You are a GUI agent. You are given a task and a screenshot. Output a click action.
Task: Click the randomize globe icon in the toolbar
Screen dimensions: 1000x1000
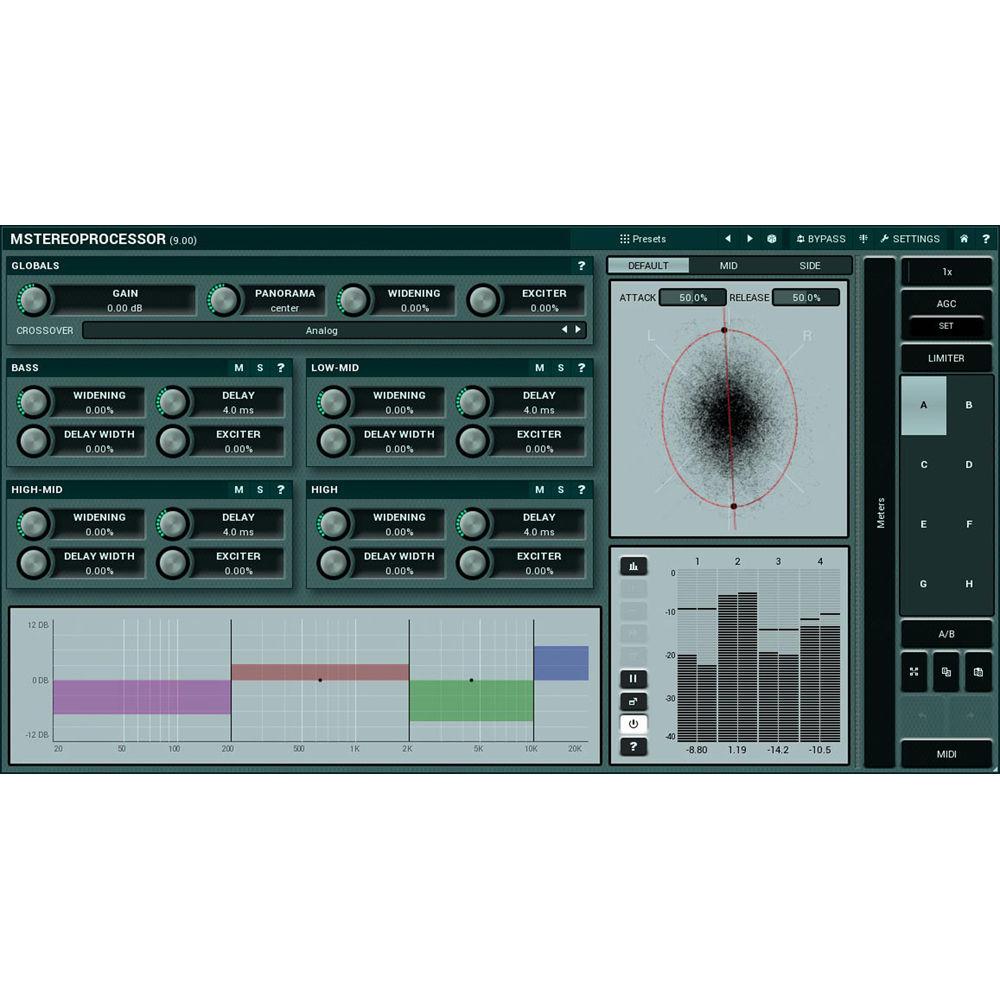772,239
